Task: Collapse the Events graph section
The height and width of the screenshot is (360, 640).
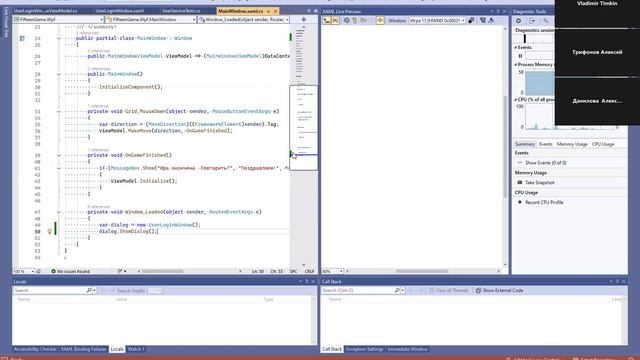Action: click(516, 47)
